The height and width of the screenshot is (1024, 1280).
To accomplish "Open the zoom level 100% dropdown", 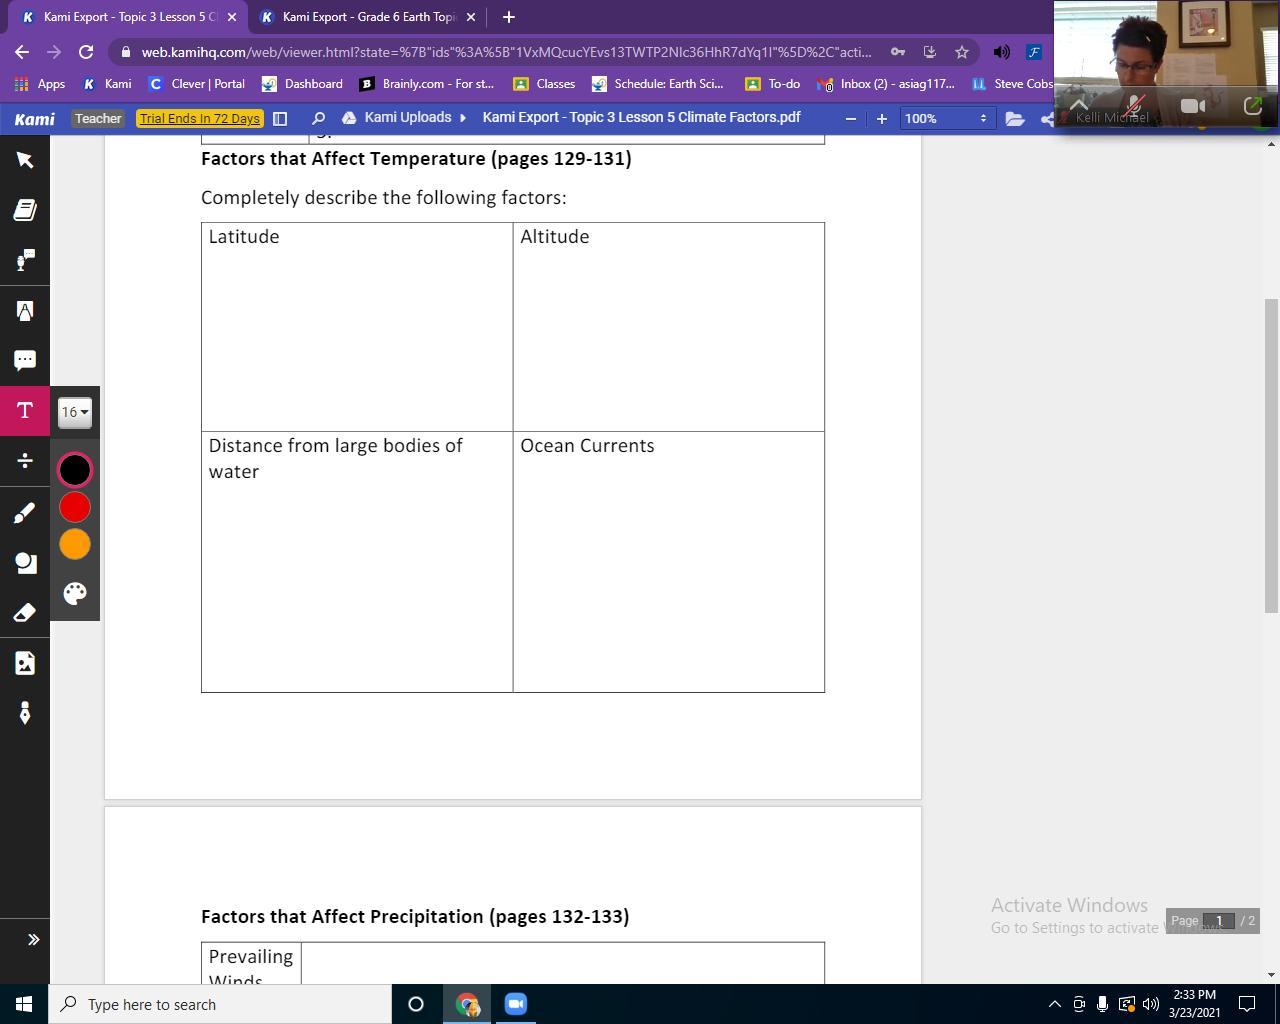I will pyautogui.click(x=946, y=118).
